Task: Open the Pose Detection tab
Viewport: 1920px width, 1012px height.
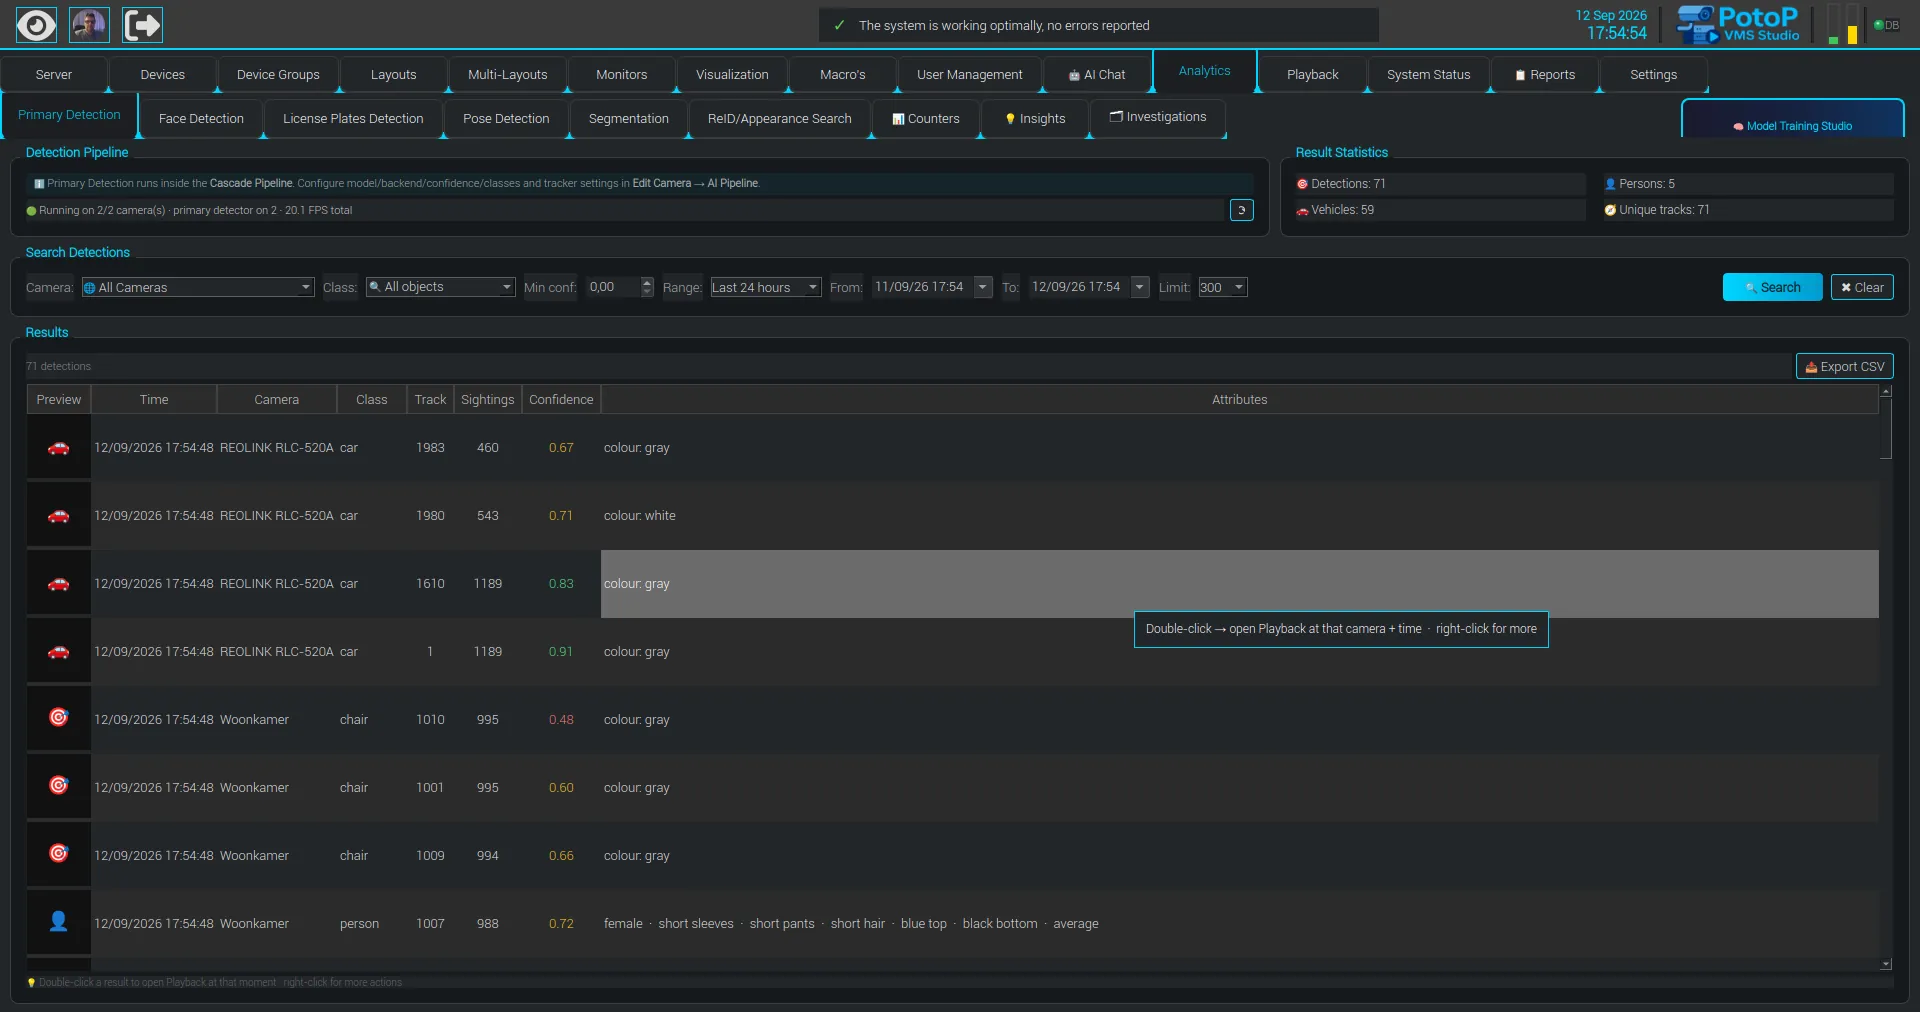Action: [x=506, y=119]
